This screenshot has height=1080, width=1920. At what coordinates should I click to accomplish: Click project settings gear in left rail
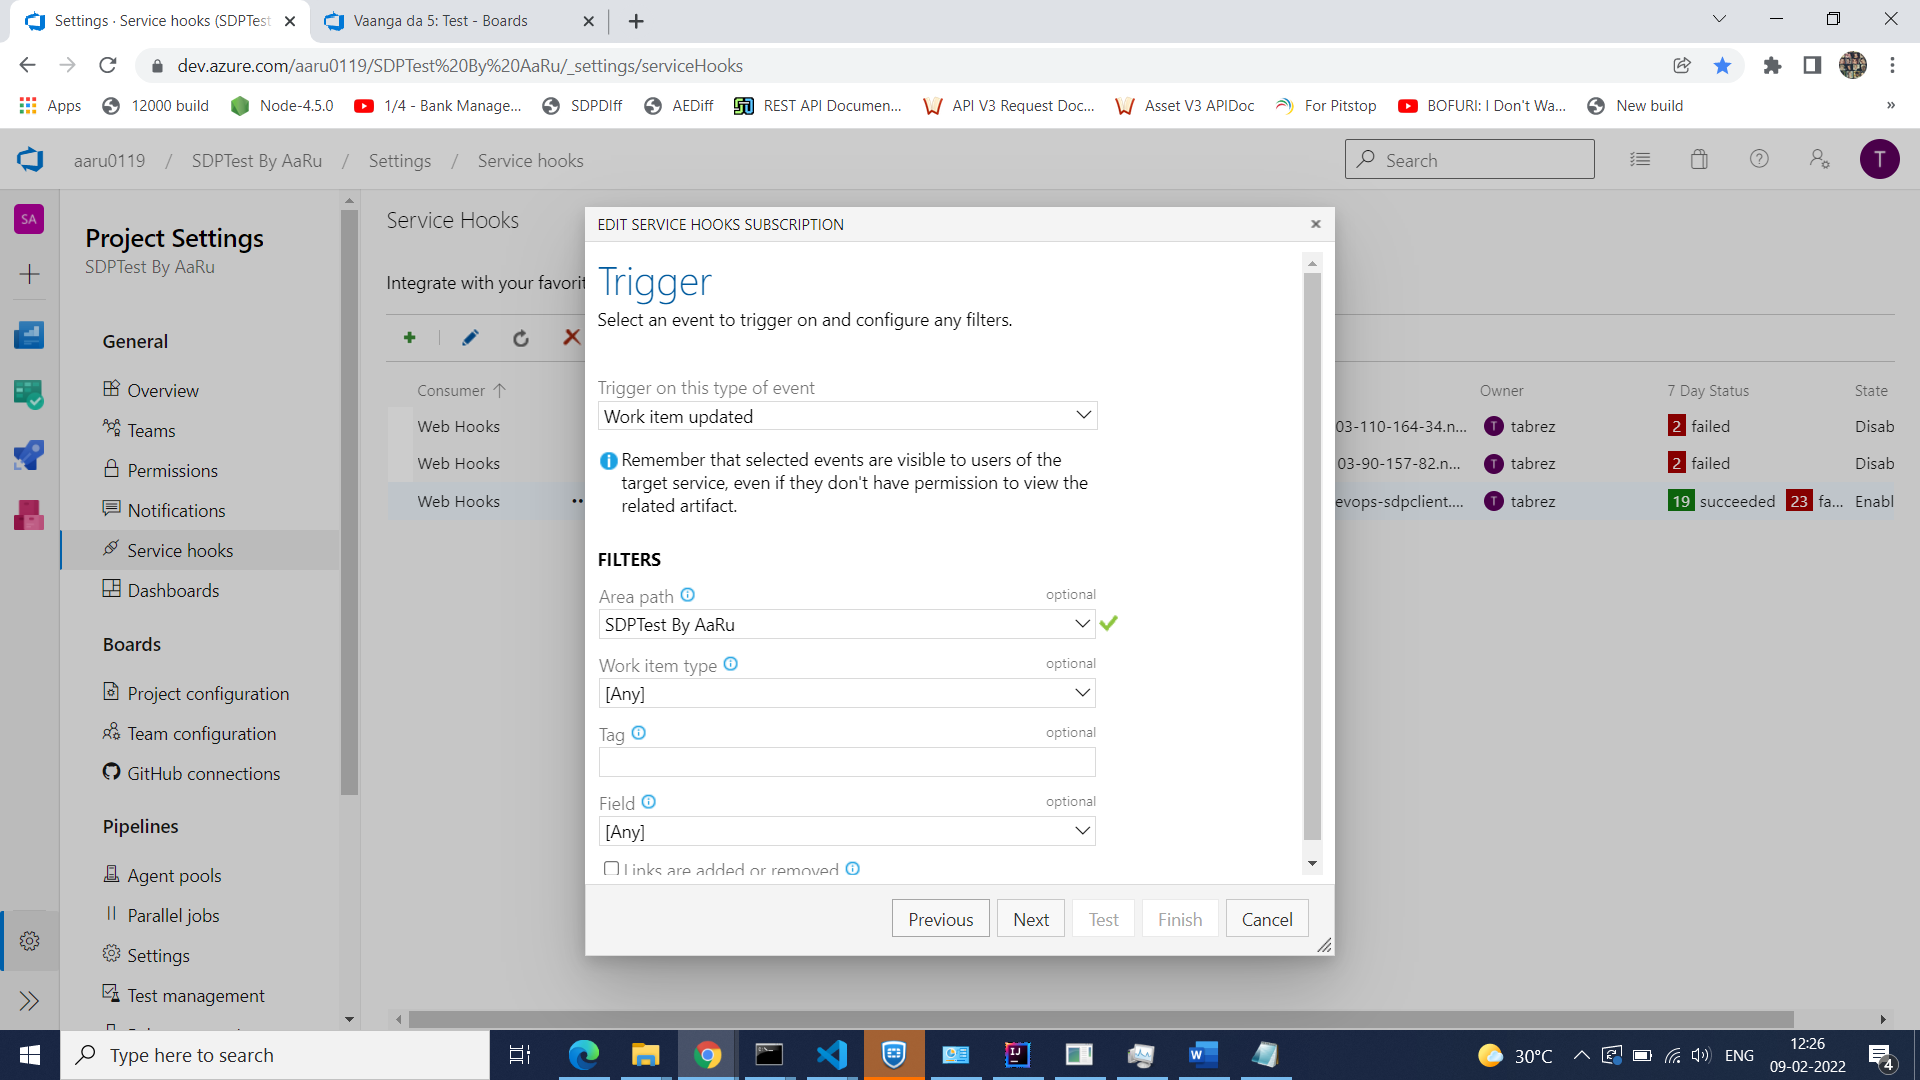pyautogui.click(x=29, y=941)
